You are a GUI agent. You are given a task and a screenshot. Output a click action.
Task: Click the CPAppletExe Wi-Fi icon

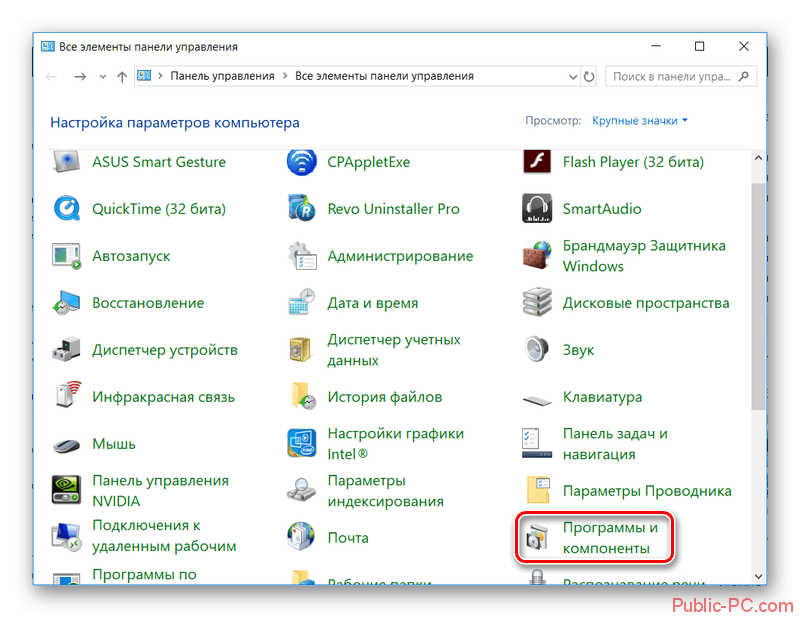(x=302, y=162)
